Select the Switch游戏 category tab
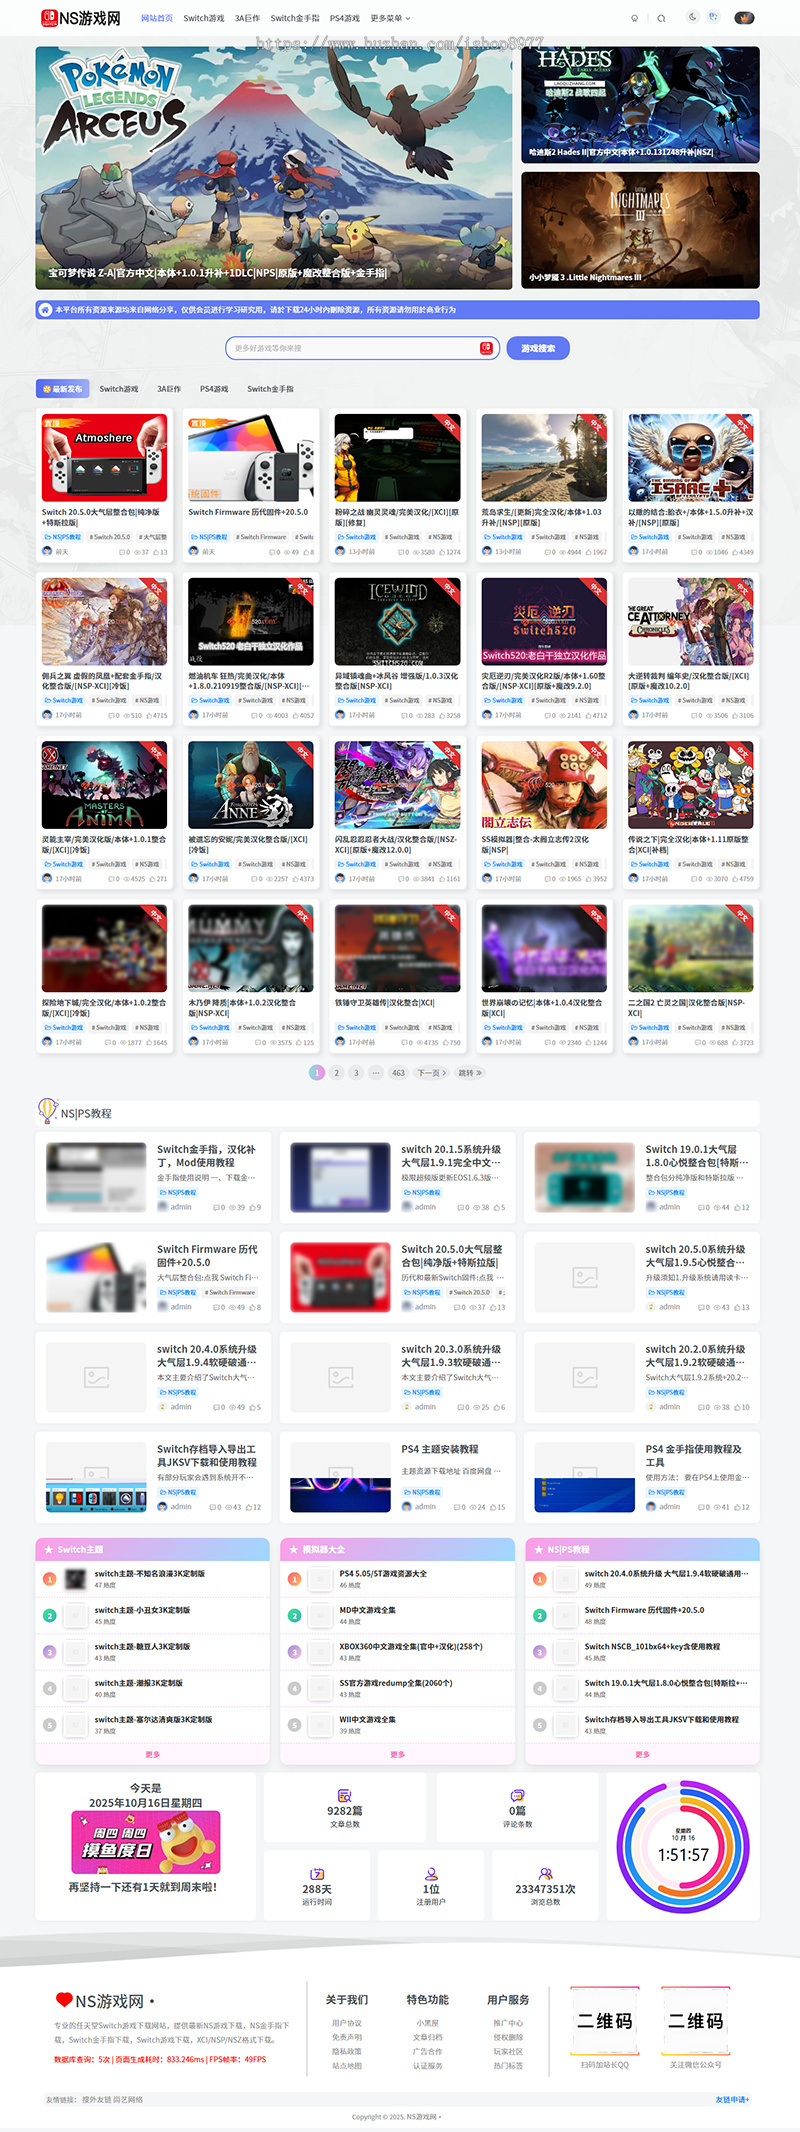 tap(119, 389)
